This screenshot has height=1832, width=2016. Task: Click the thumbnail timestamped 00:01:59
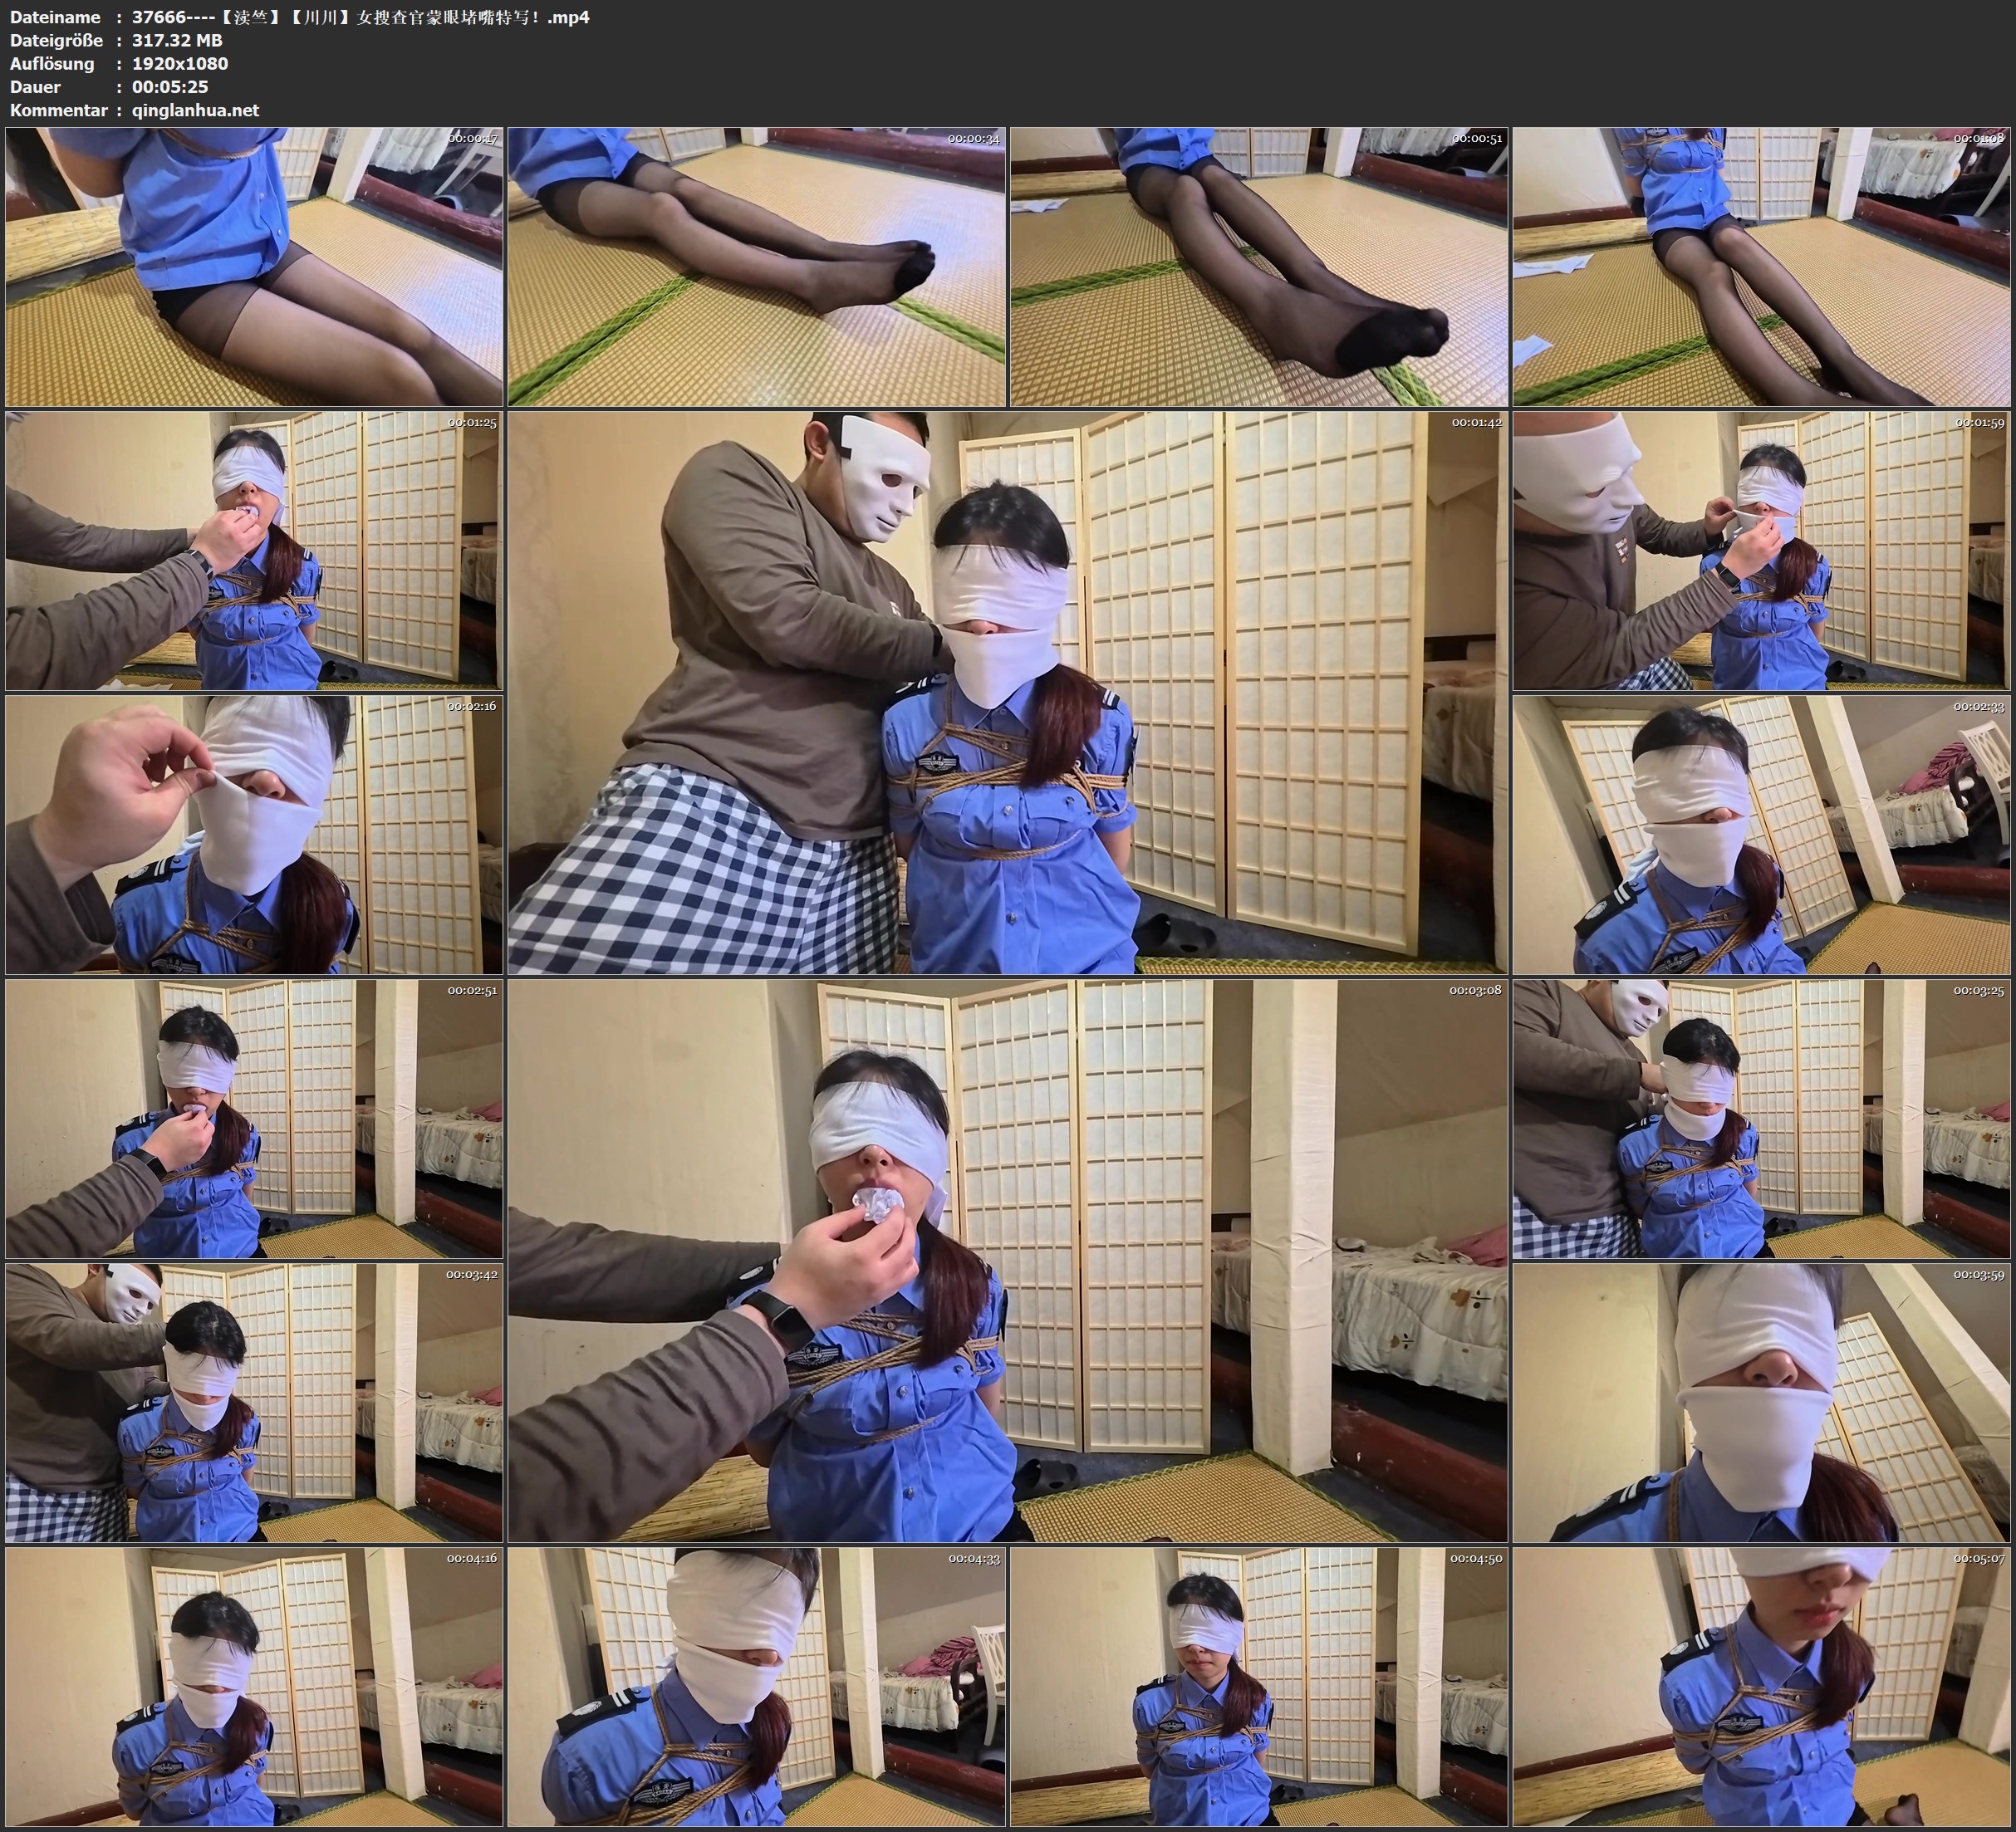coord(1761,551)
